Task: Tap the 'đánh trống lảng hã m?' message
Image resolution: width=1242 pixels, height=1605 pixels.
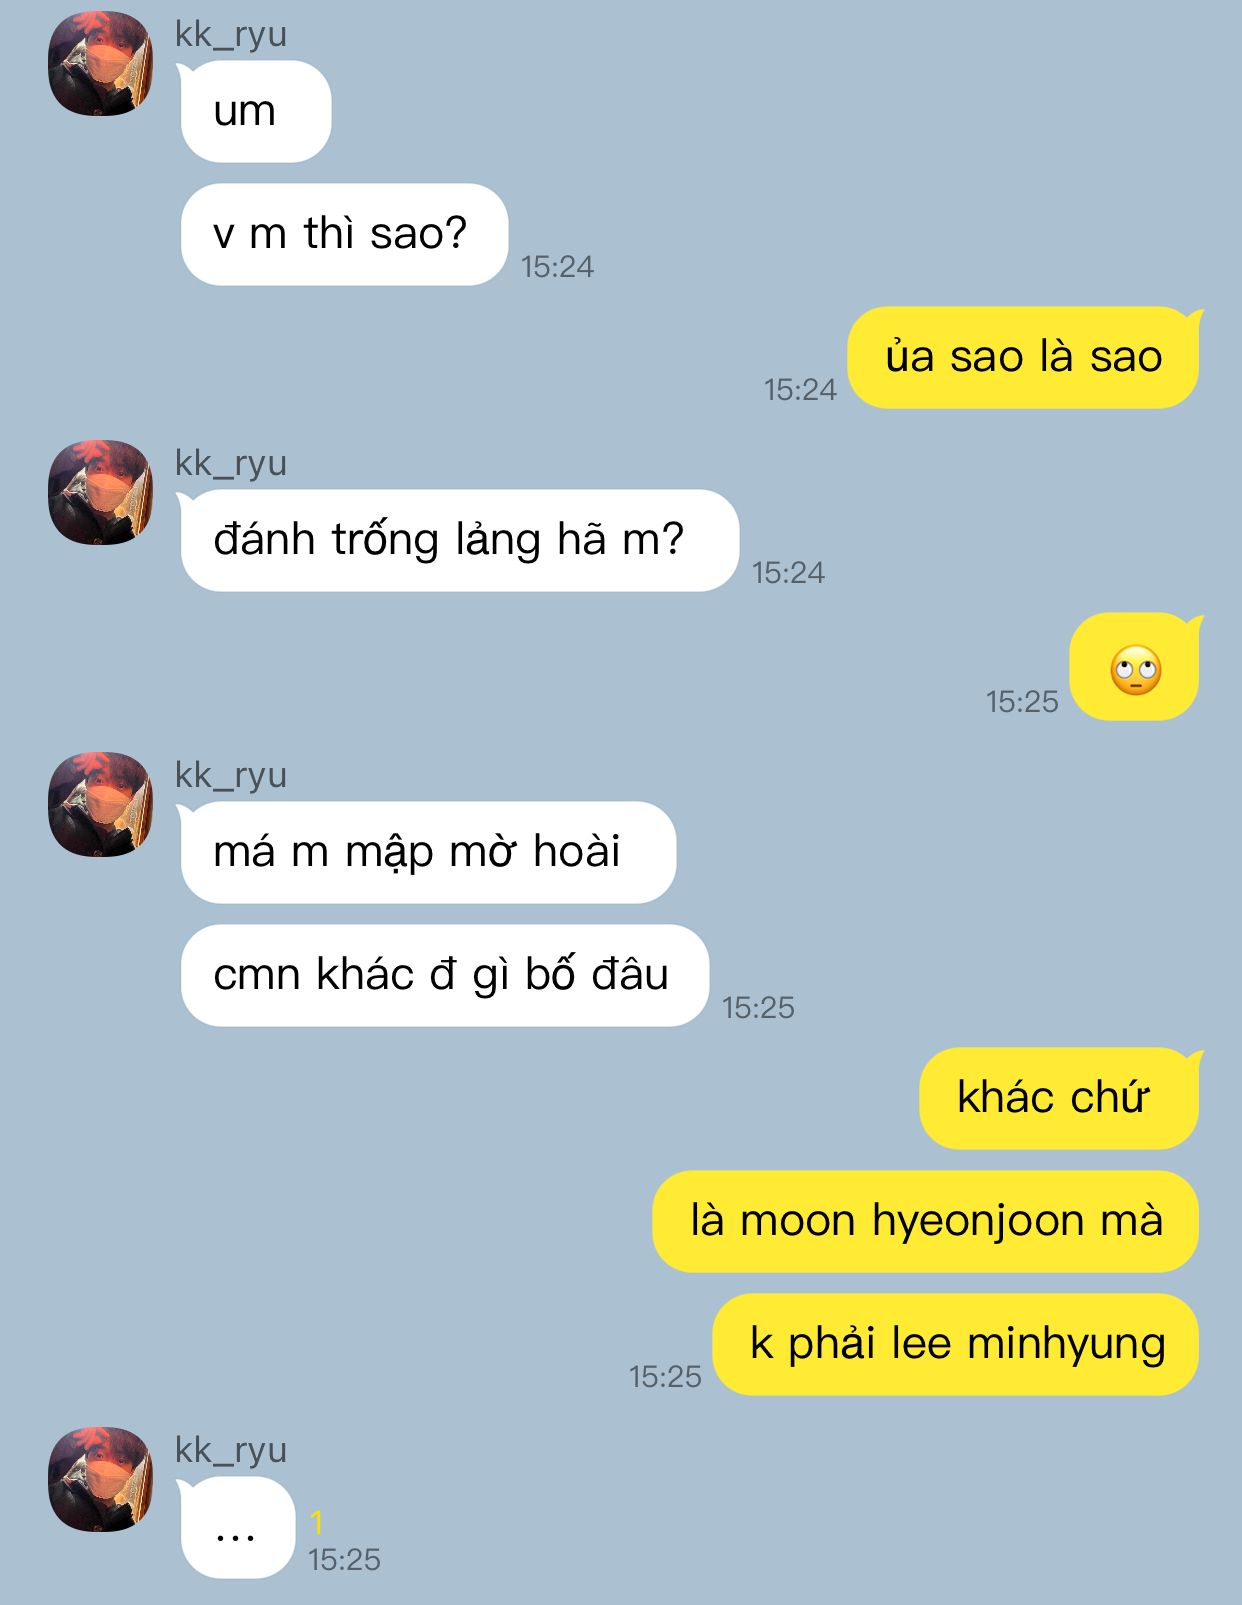Action: click(459, 540)
